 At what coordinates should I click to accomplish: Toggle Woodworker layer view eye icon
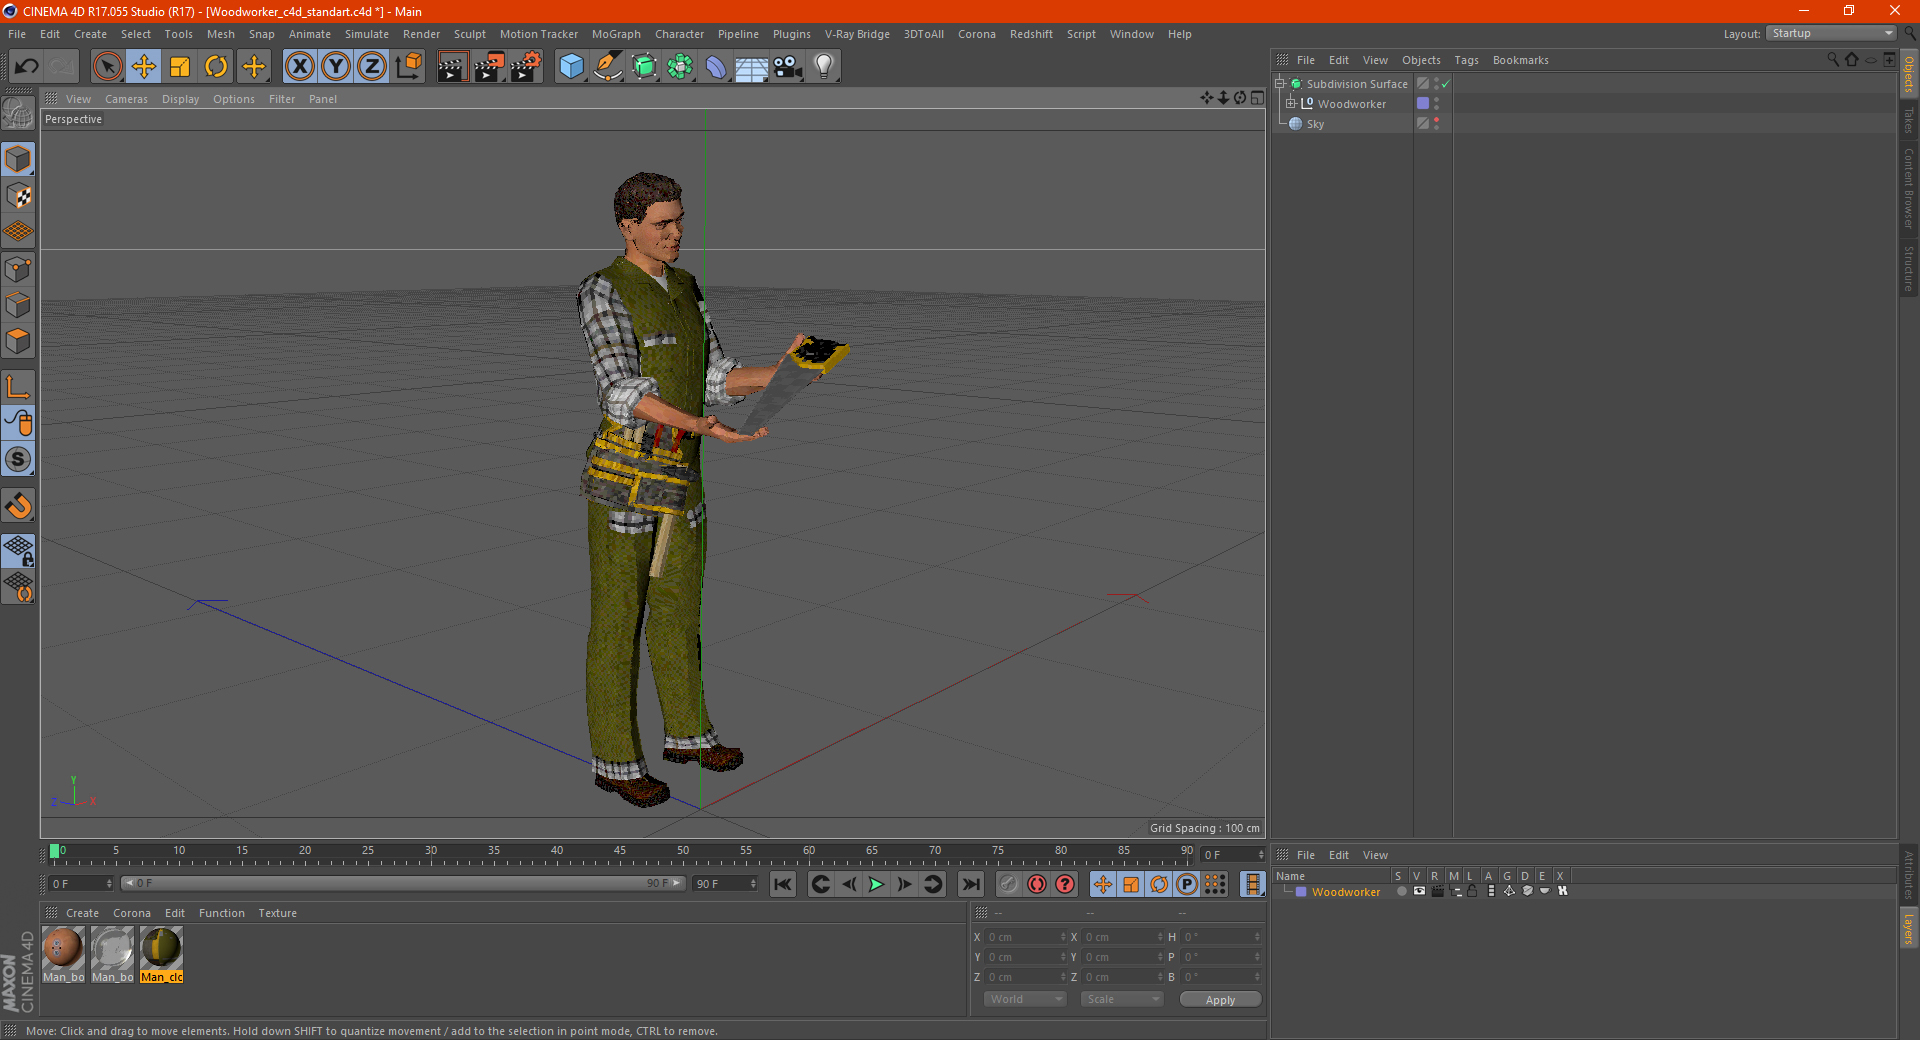(x=1419, y=891)
